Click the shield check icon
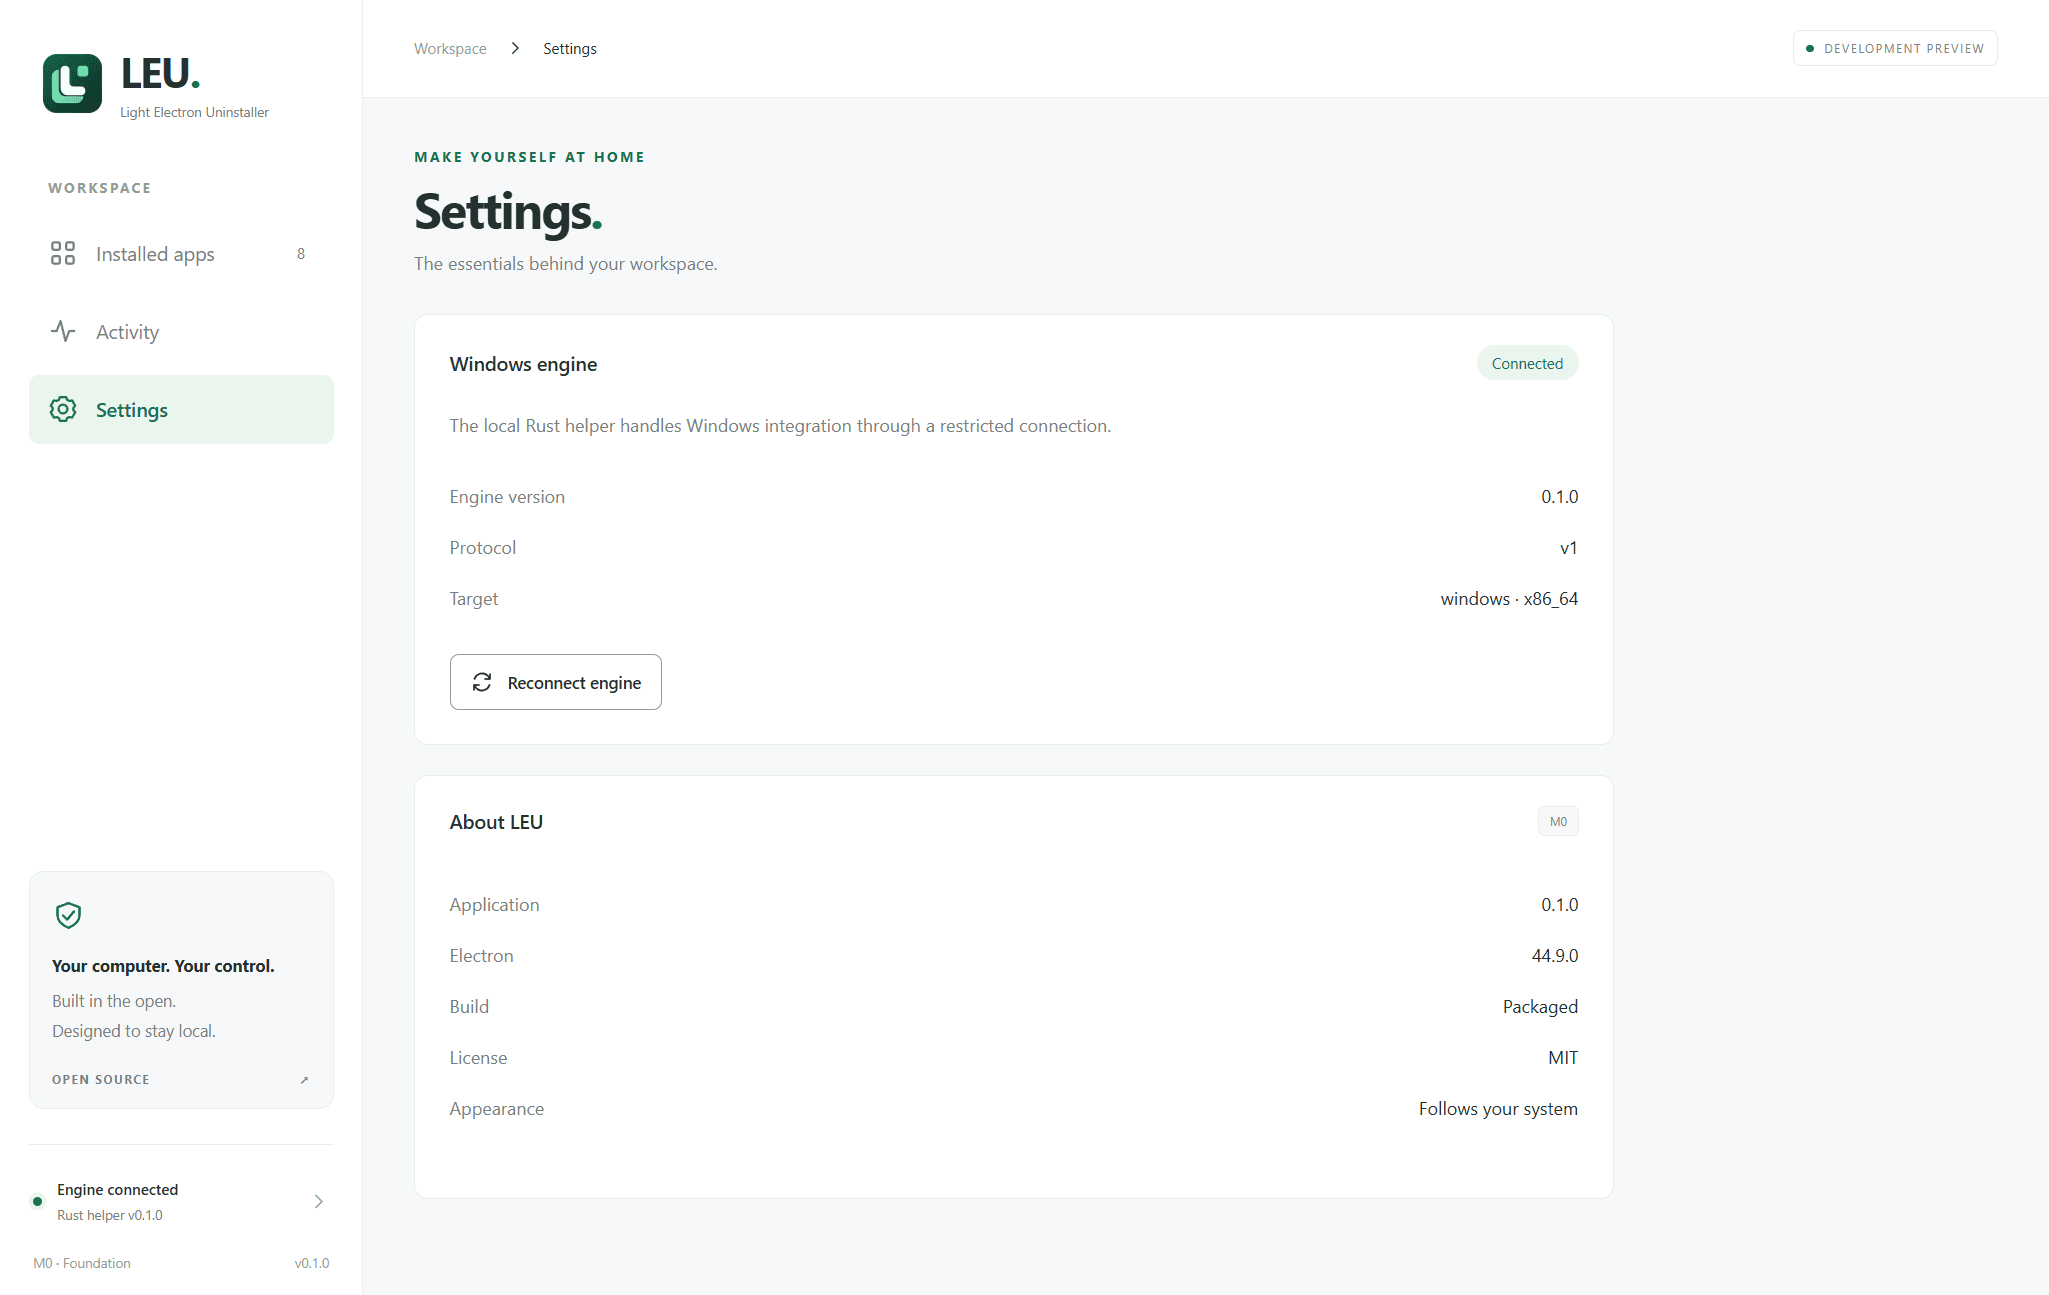 68,915
